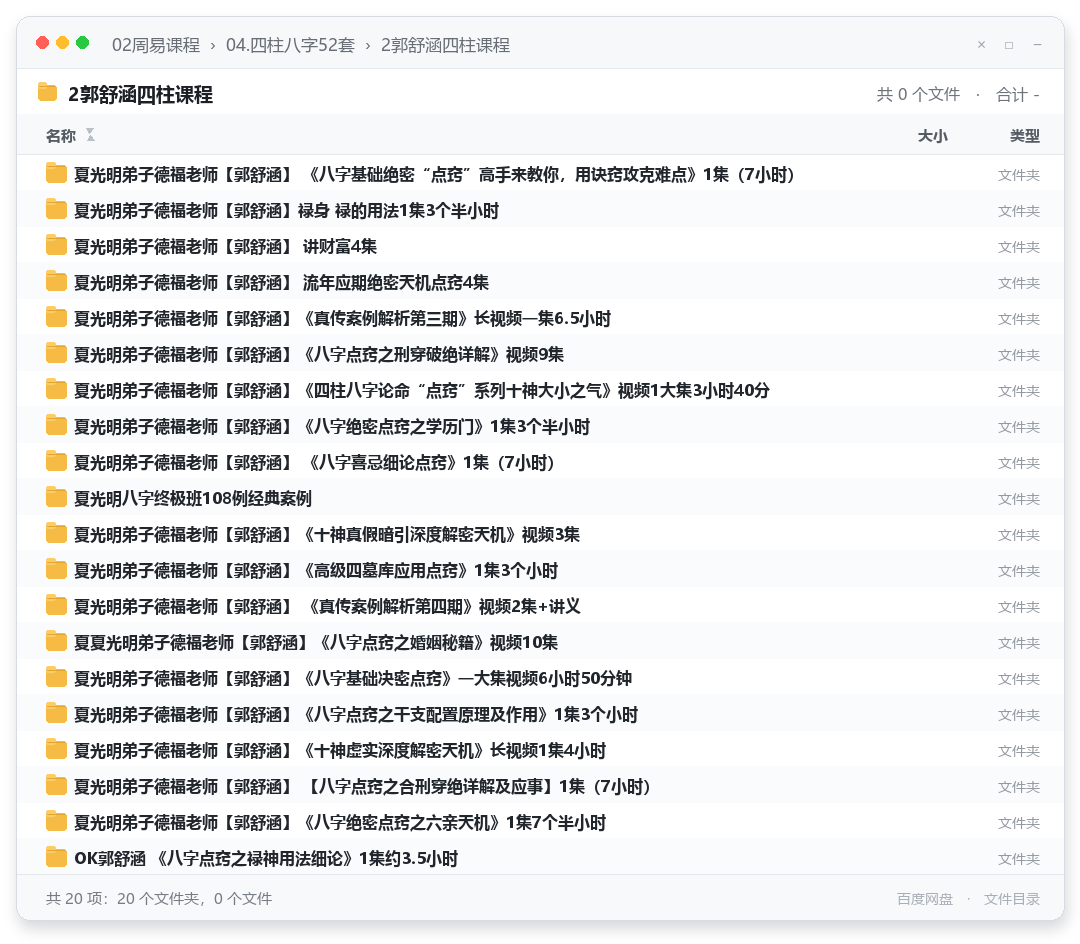
Task: Sort list by 大小 column header
Action: [x=933, y=136]
